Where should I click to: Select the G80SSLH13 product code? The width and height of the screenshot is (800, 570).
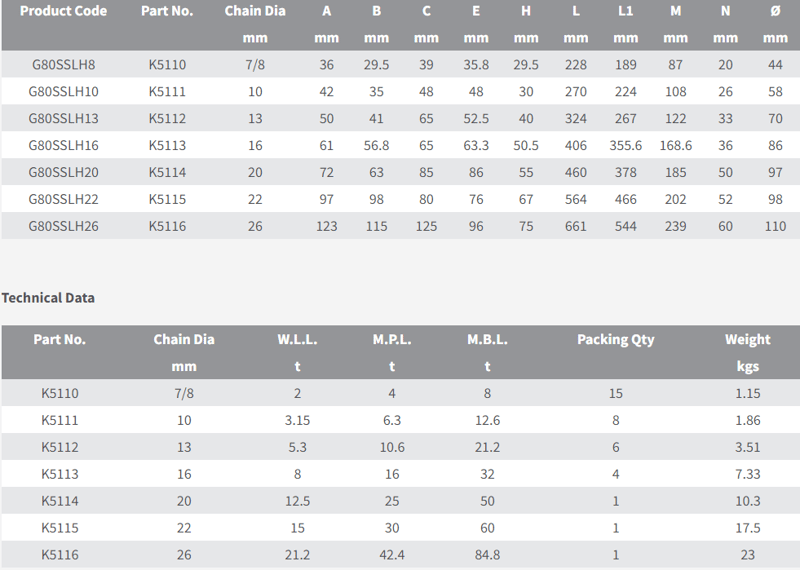(x=63, y=118)
